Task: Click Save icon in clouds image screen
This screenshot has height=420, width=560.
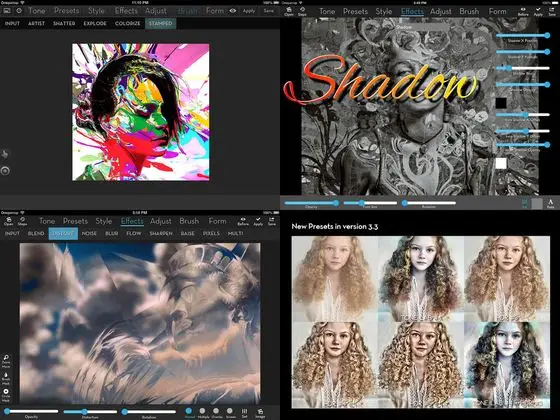Action: [272, 221]
